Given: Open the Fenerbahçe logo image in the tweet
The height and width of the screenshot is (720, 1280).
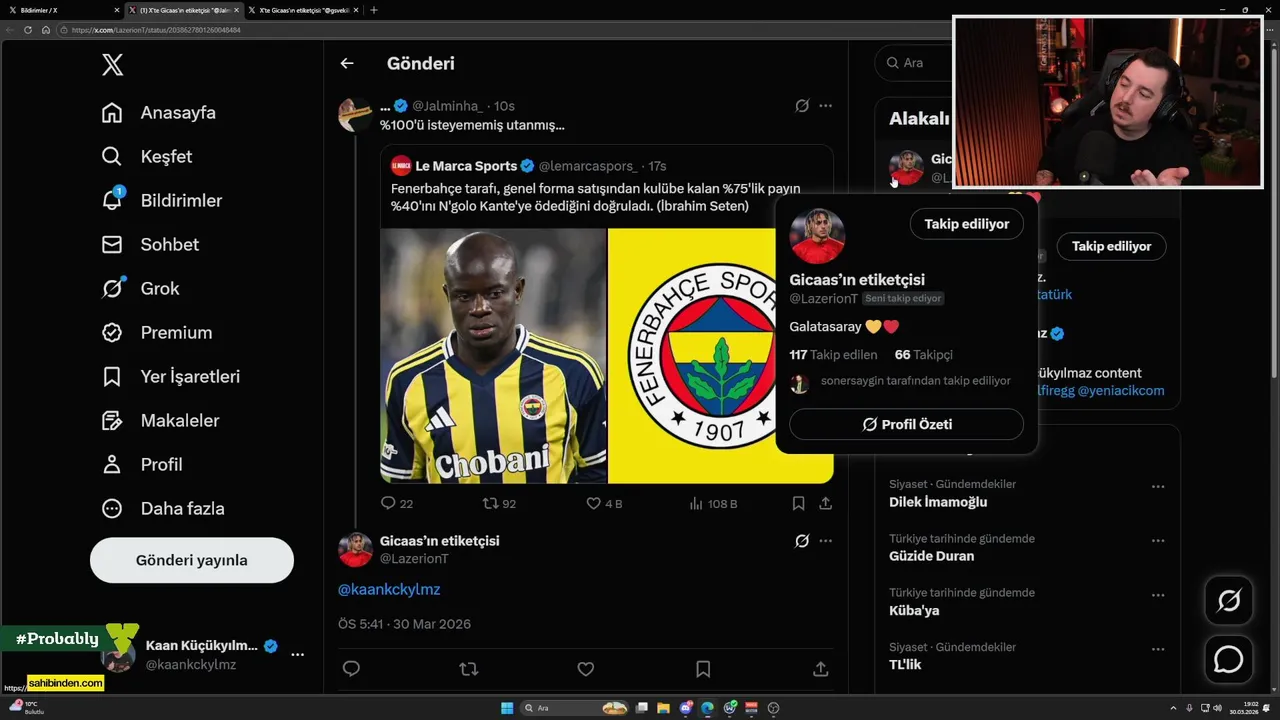Looking at the screenshot, I should pos(721,356).
